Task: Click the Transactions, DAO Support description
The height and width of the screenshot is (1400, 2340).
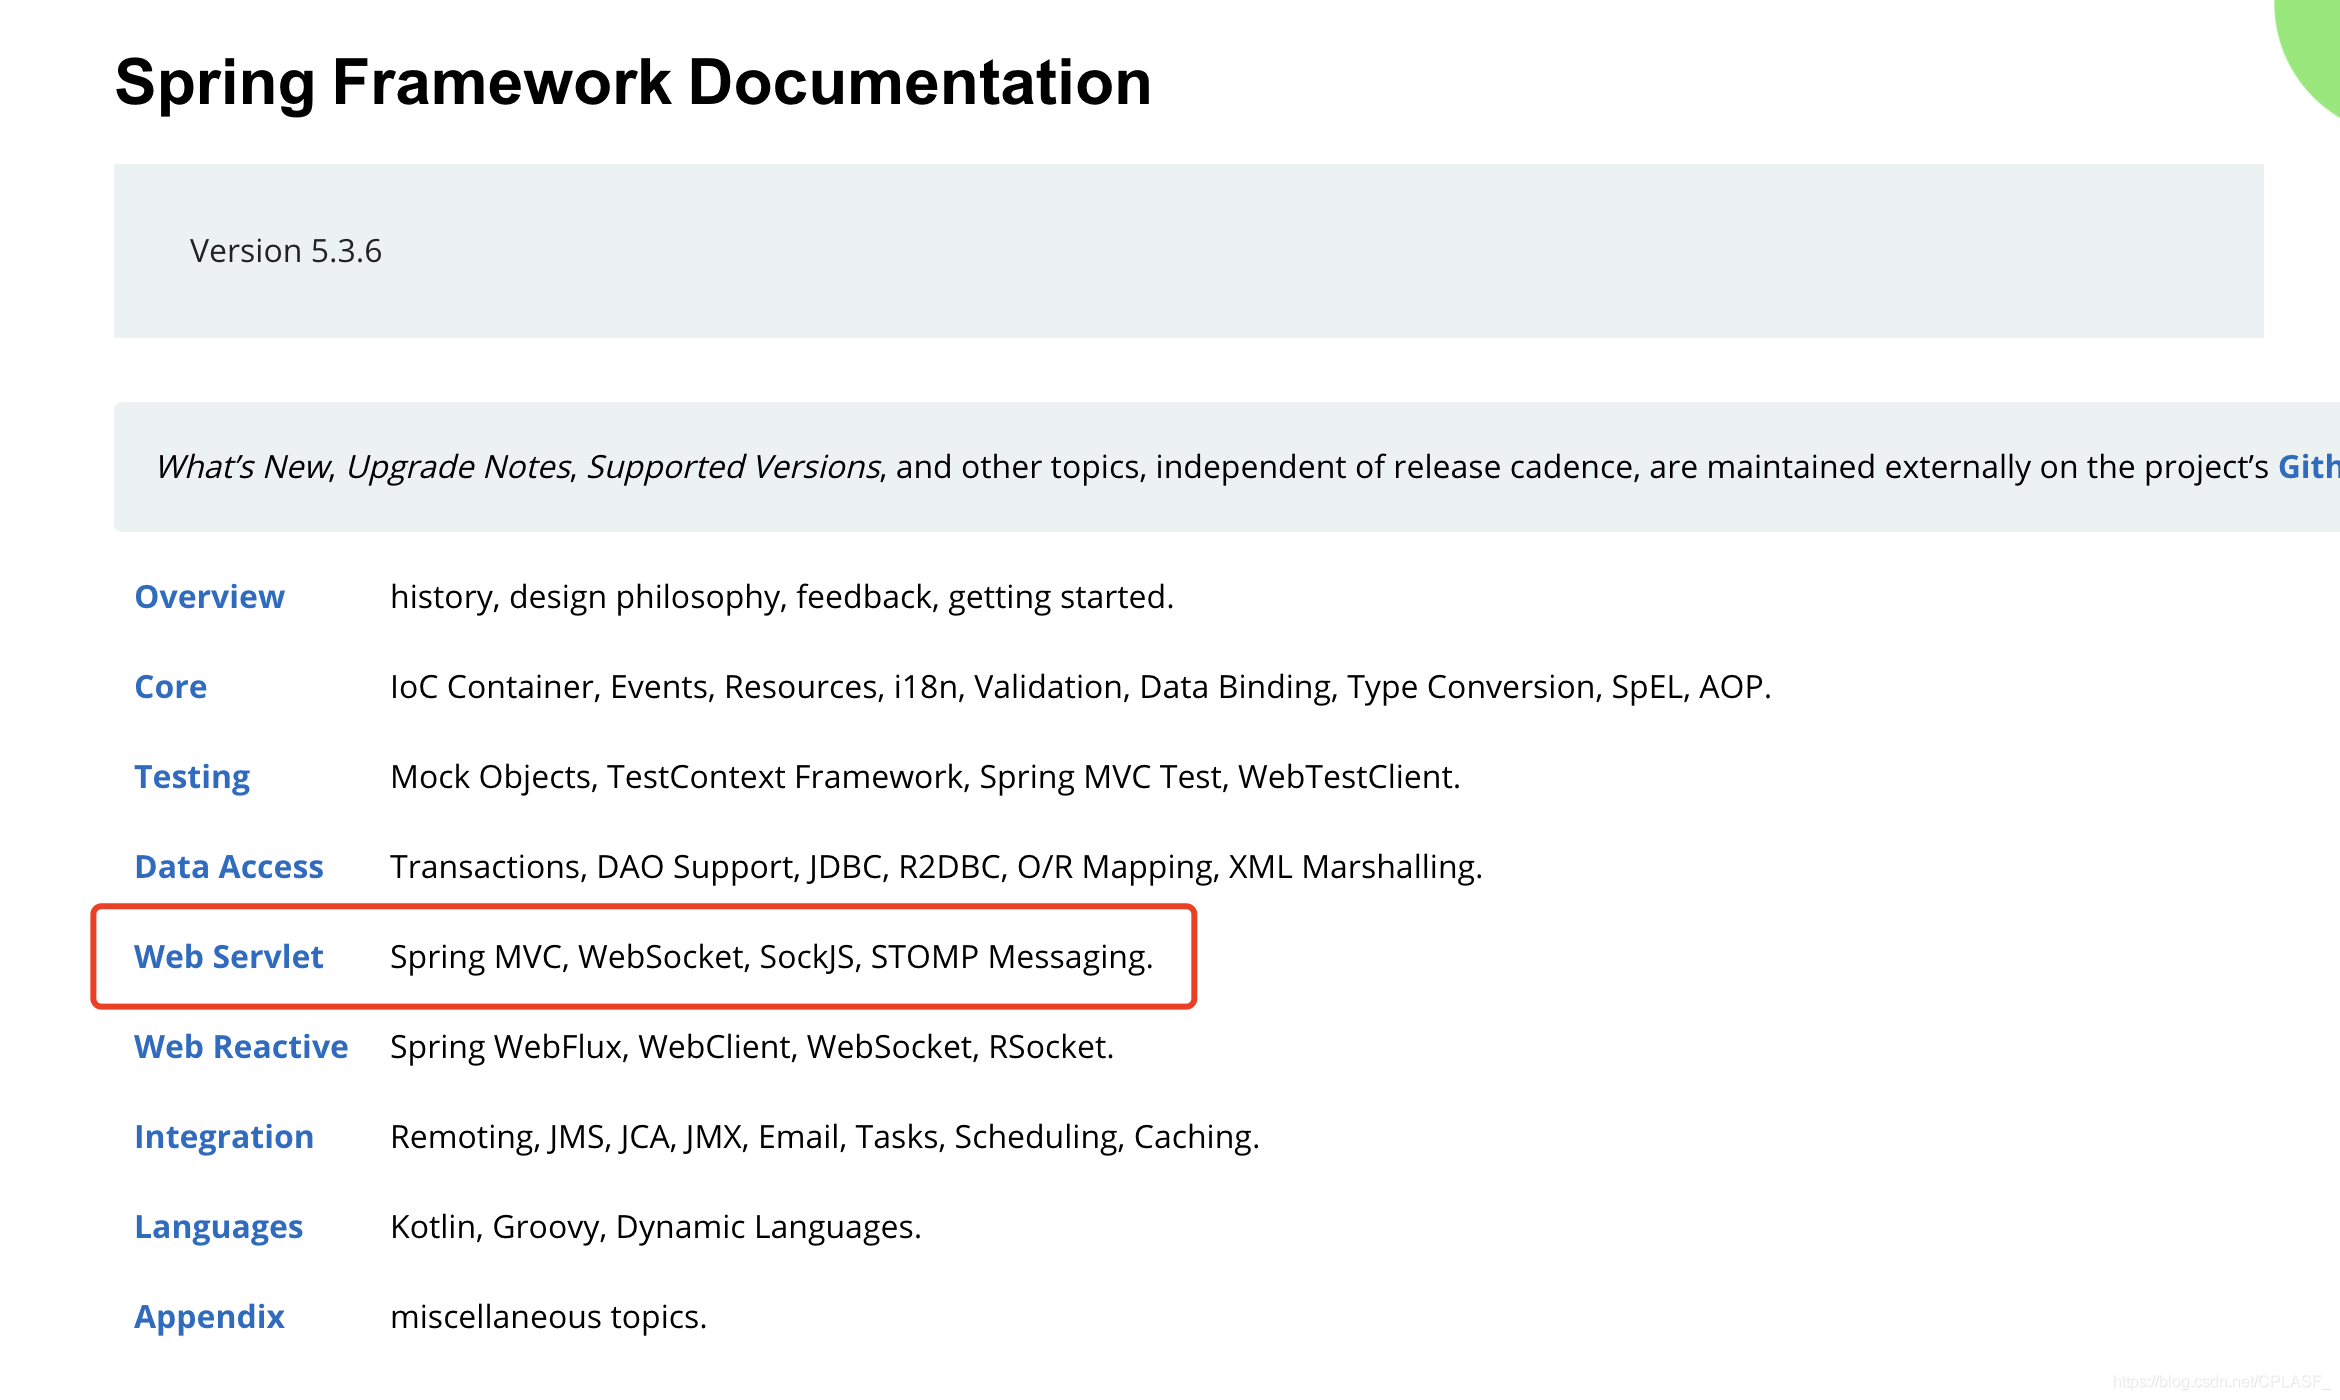Action: (x=936, y=868)
